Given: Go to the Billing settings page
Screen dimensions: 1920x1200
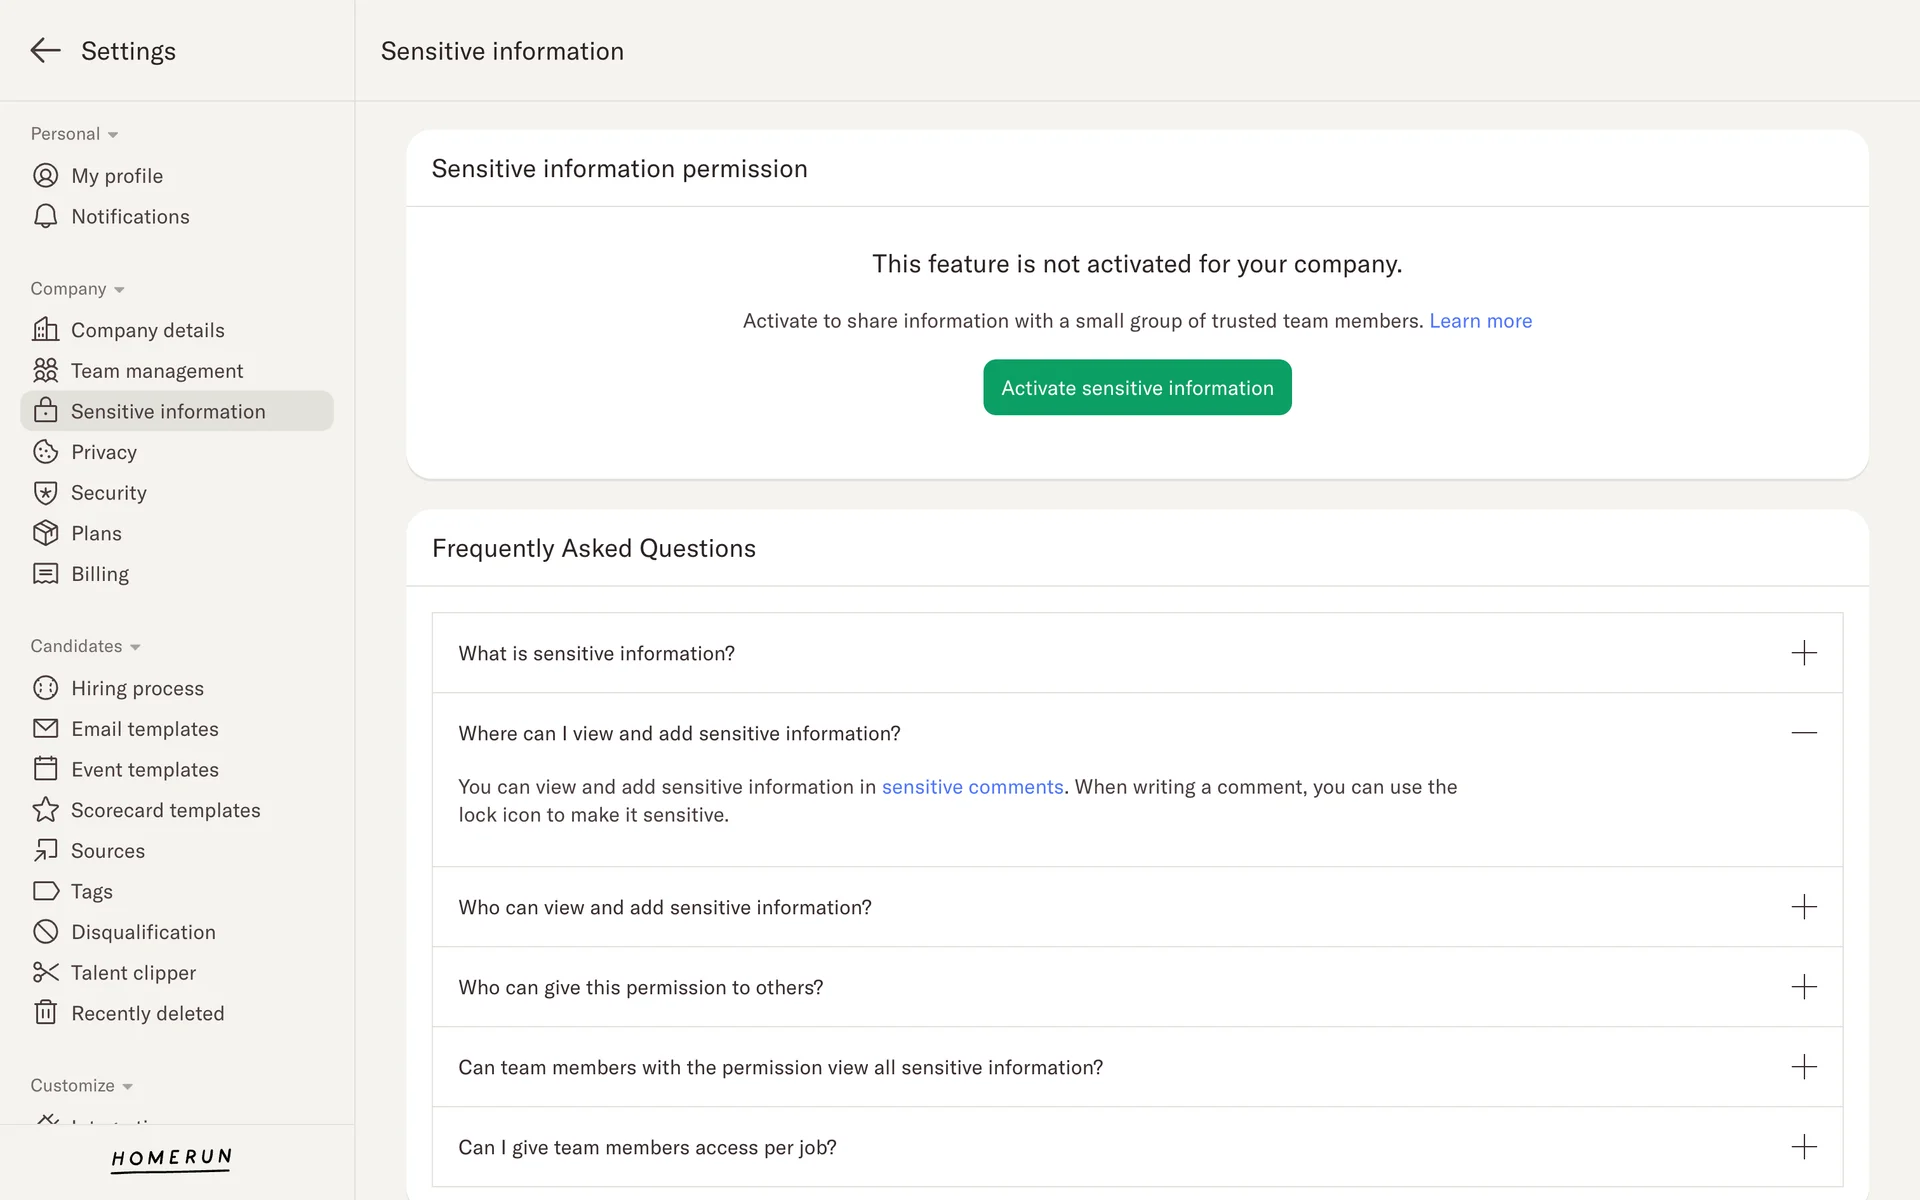Looking at the screenshot, I should click(100, 574).
